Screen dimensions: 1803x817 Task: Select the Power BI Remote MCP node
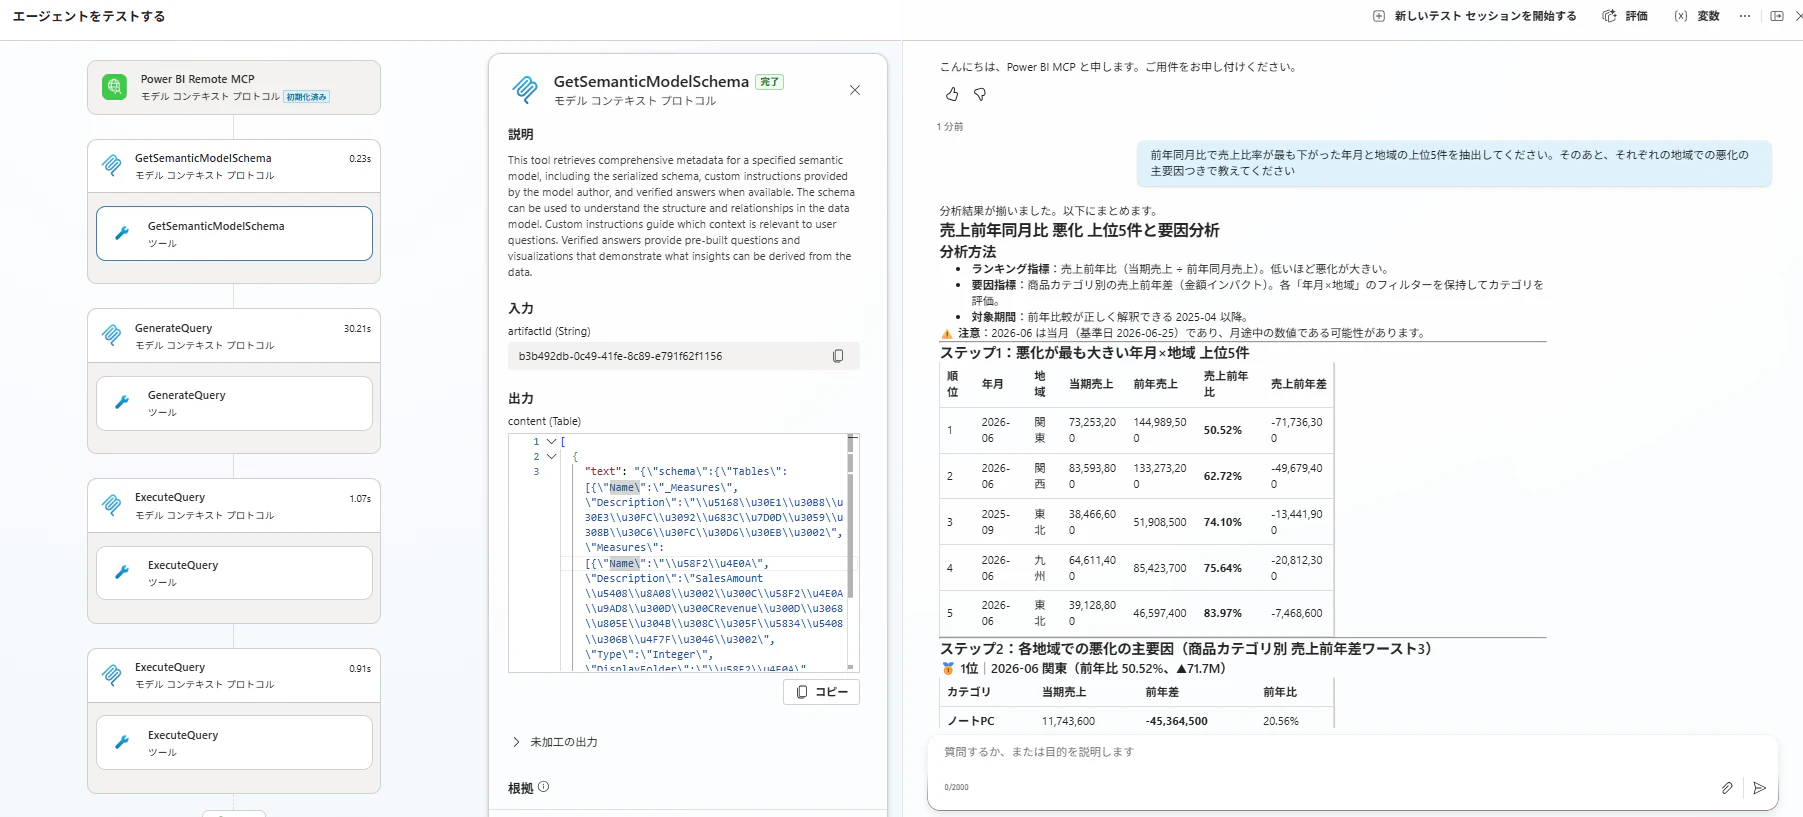[x=234, y=88]
